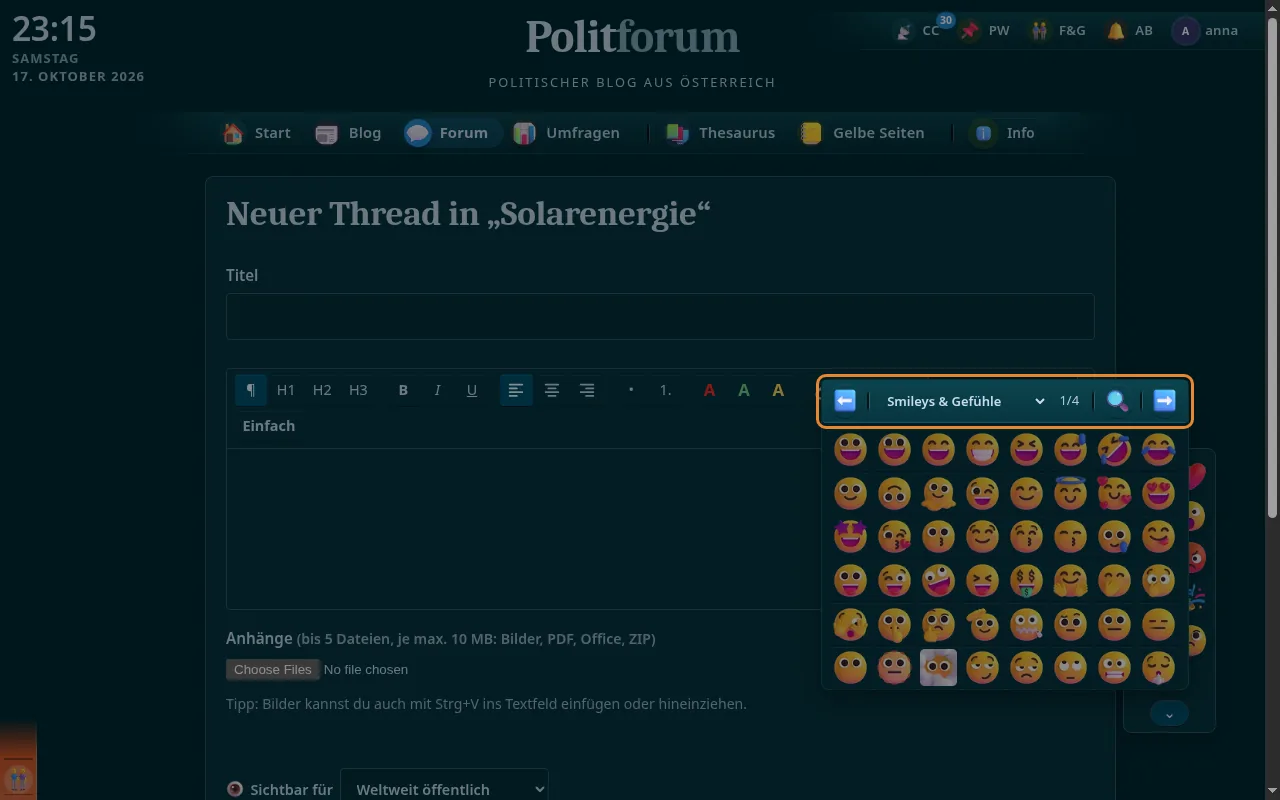
Task: Open the AB bell notifications
Action: (1130, 31)
